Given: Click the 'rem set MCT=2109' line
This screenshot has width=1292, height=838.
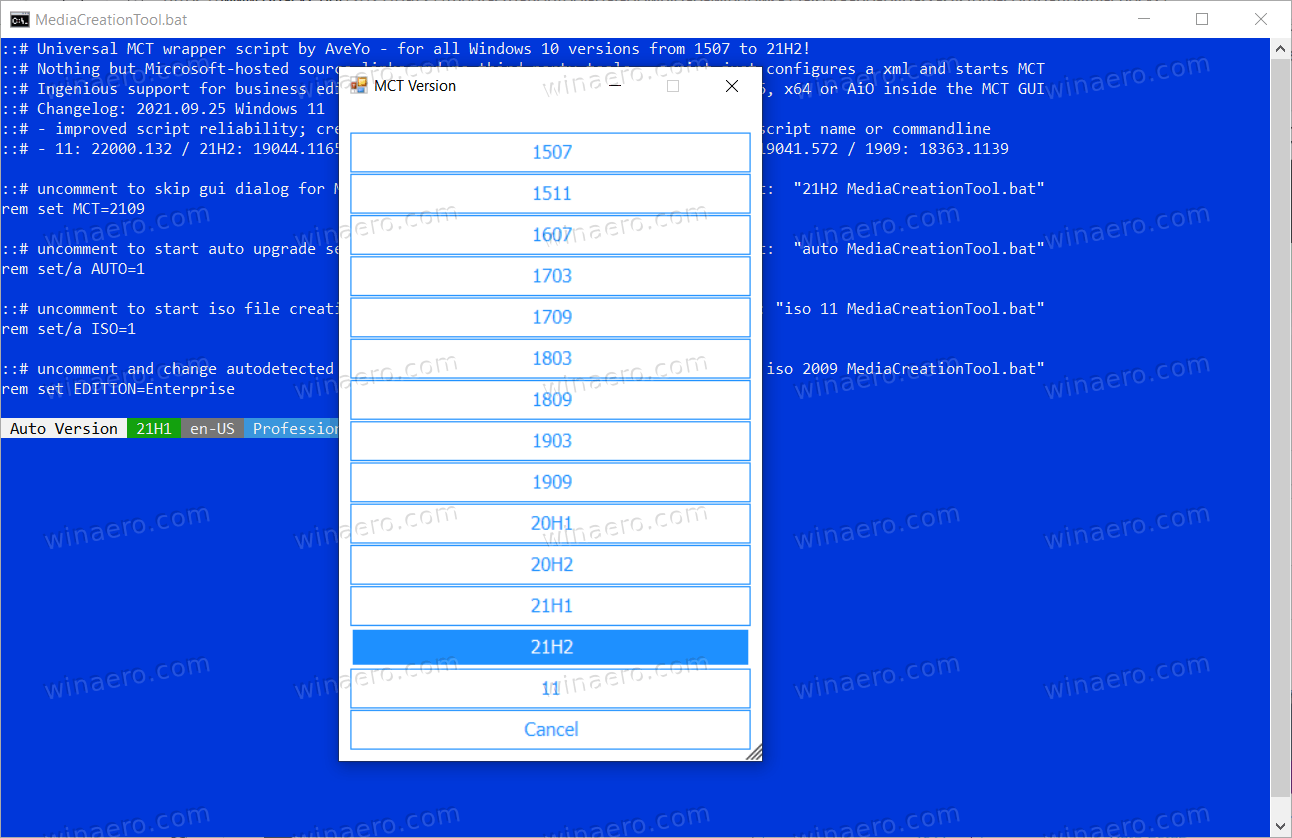Looking at the screenshot, I should click(x=73, y=209).
